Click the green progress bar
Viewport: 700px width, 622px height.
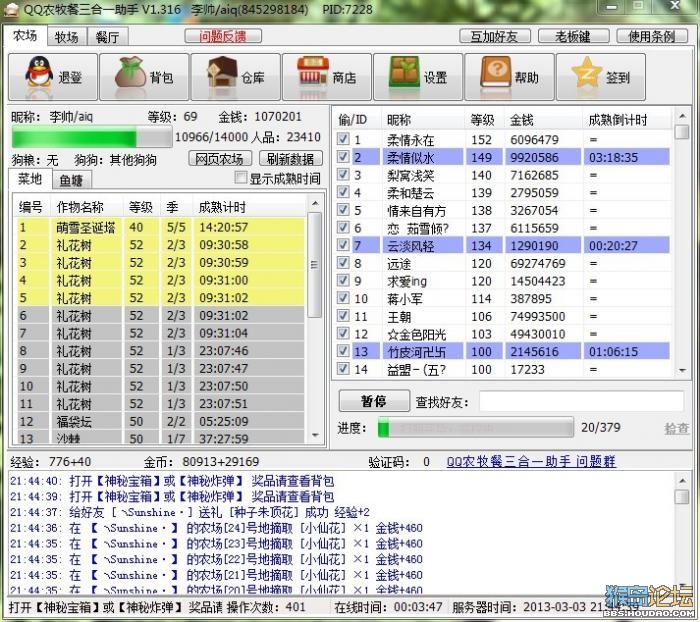pos(475,428)
